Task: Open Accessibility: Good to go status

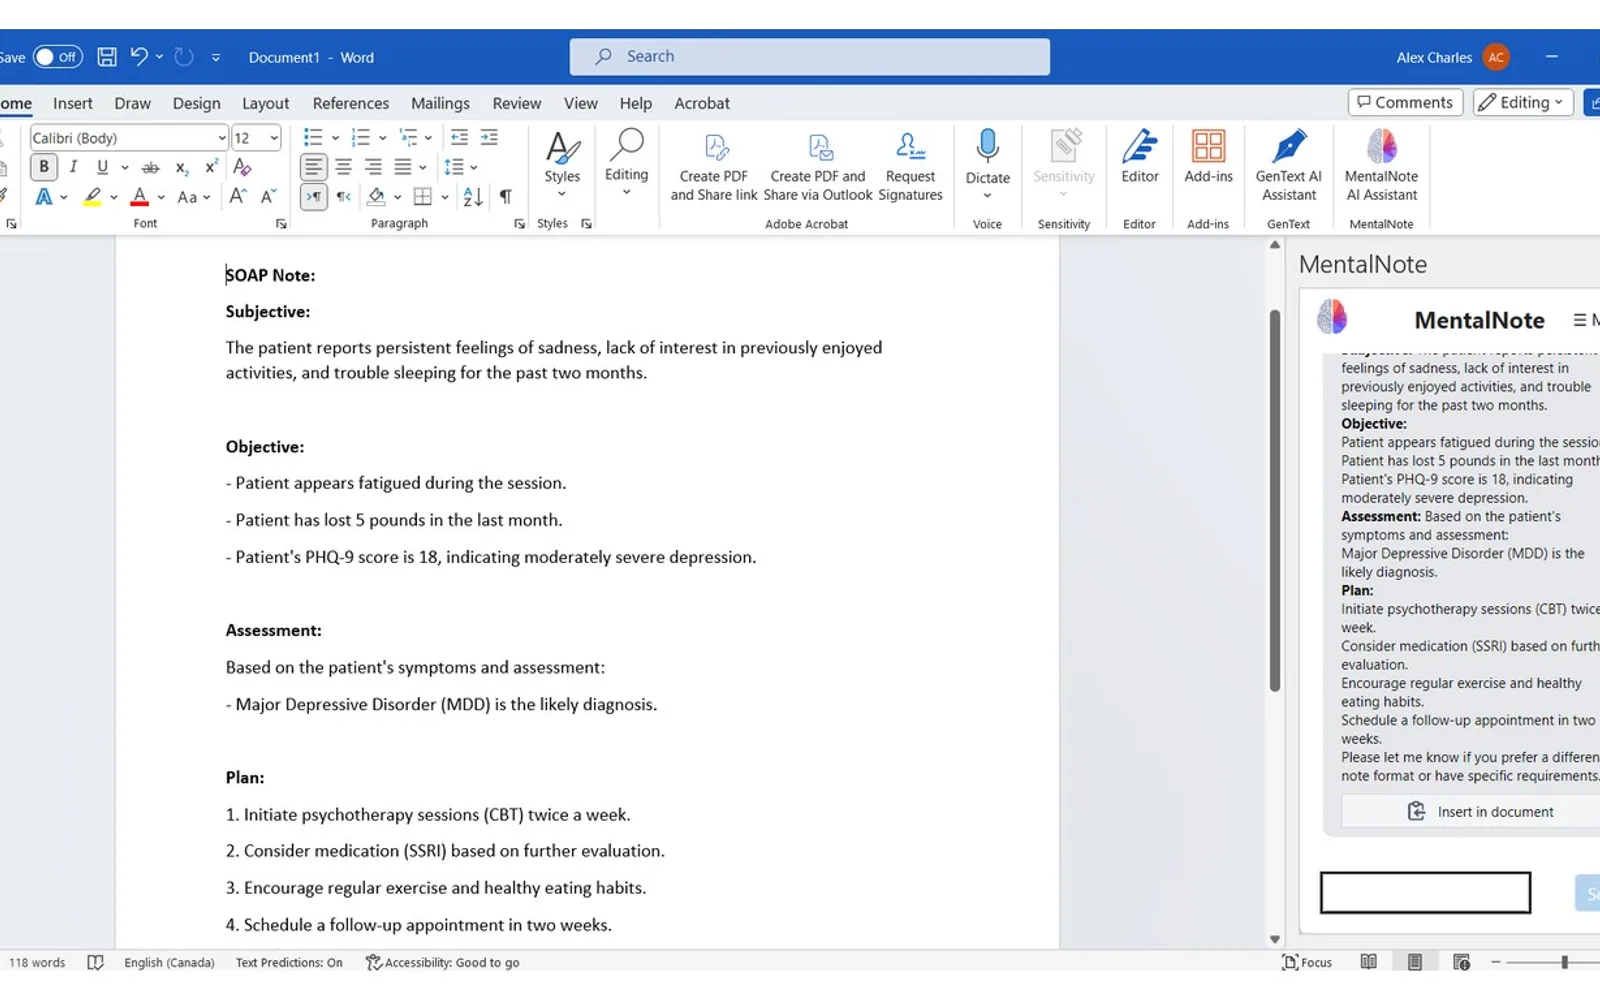Action: point(442,962)
